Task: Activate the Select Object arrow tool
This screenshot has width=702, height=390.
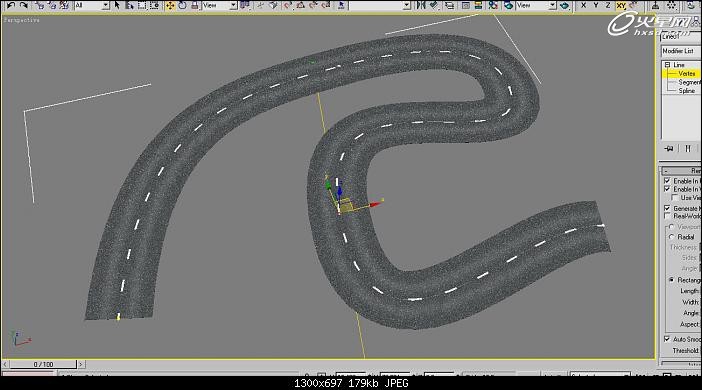Action: pyautogui.click(x=117, y=5)
